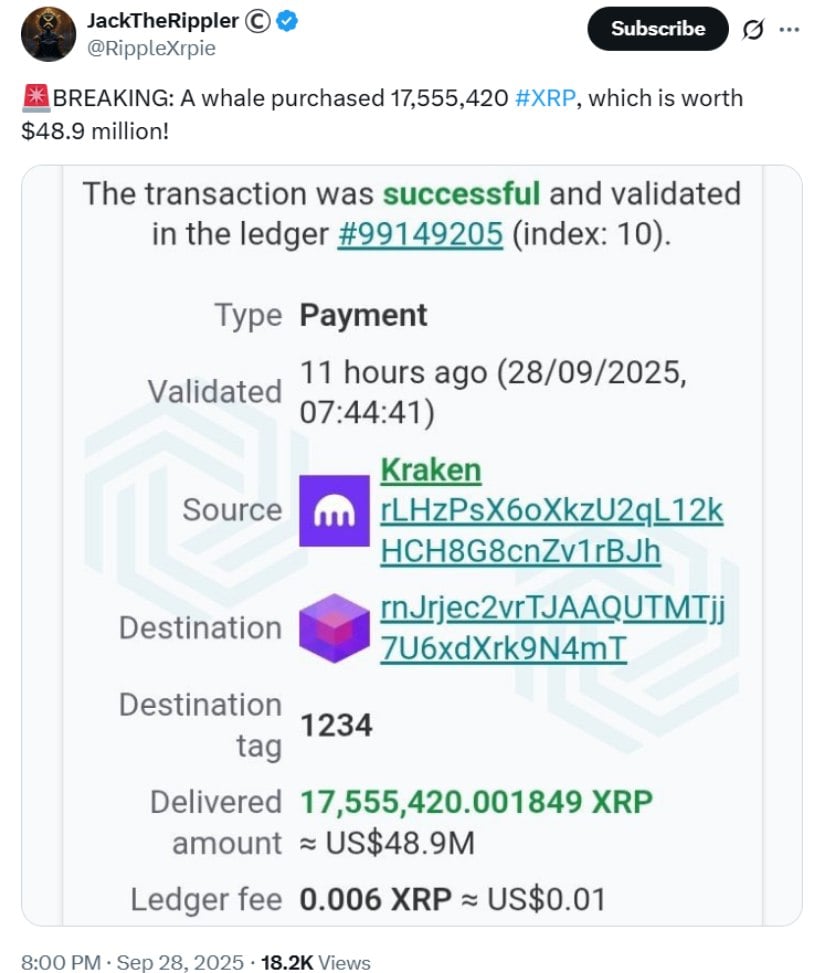
Task: Click the 8:00 PM Sep 28, 2025 timestamp
Action: tap(132, 962)
